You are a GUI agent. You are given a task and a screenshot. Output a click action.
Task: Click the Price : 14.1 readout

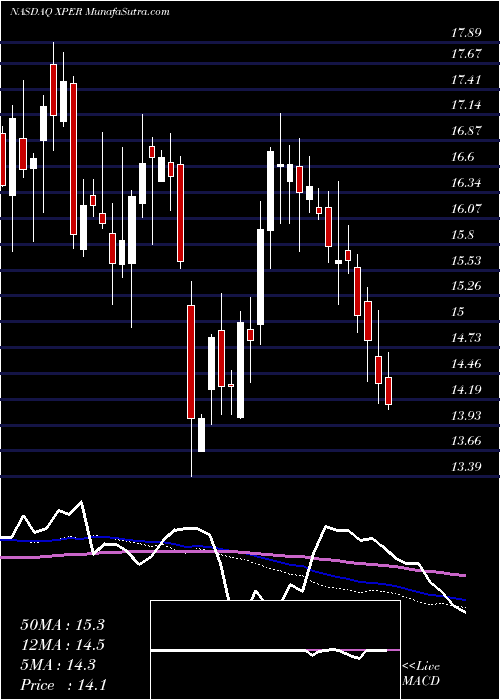63,685
